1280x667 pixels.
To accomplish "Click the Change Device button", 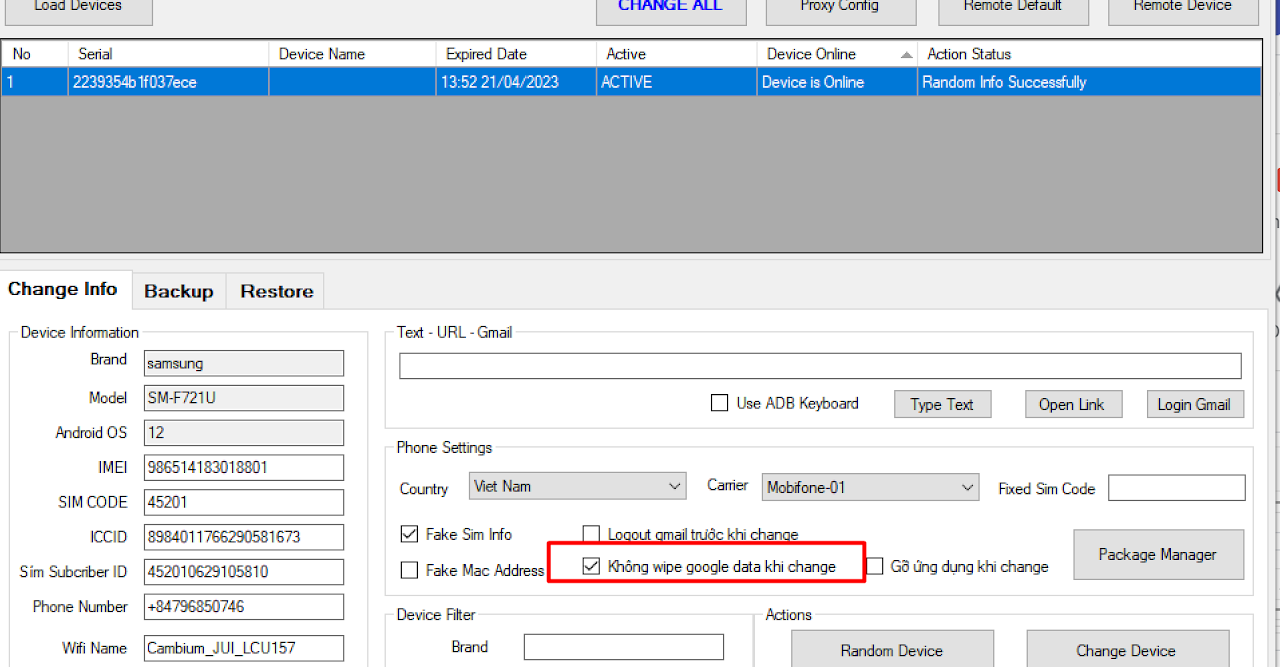I will tap(1125, 650).
